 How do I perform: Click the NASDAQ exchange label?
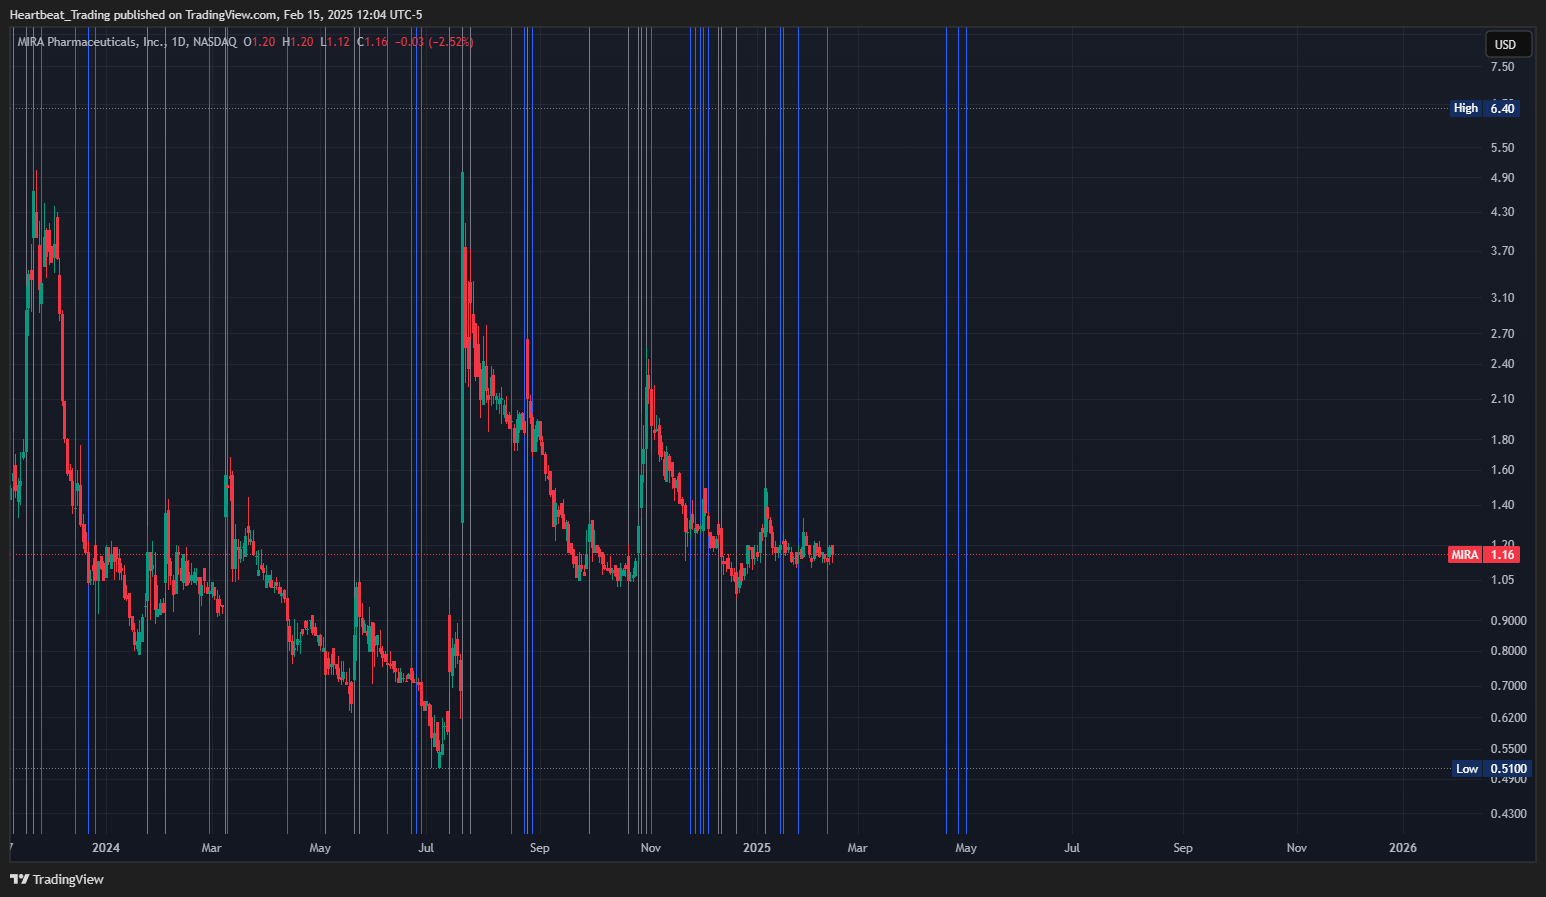215,42
